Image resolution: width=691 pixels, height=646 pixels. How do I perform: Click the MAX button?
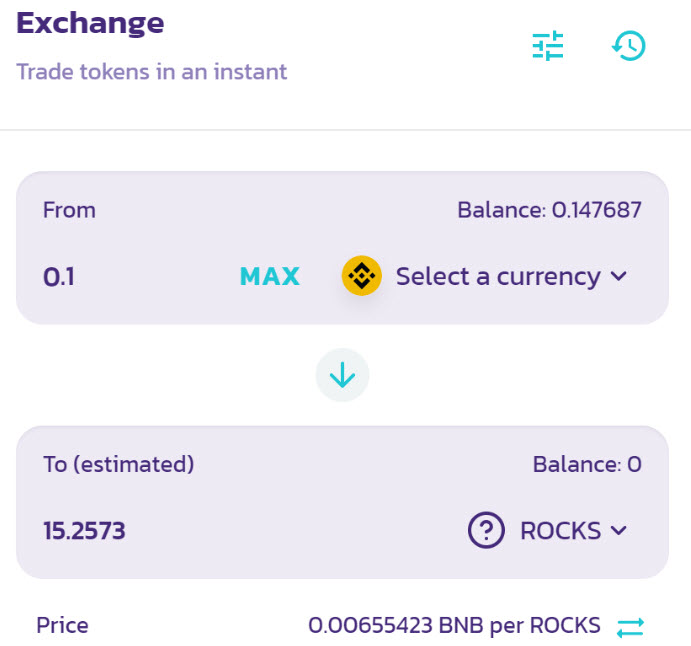(x=270, y=277)
